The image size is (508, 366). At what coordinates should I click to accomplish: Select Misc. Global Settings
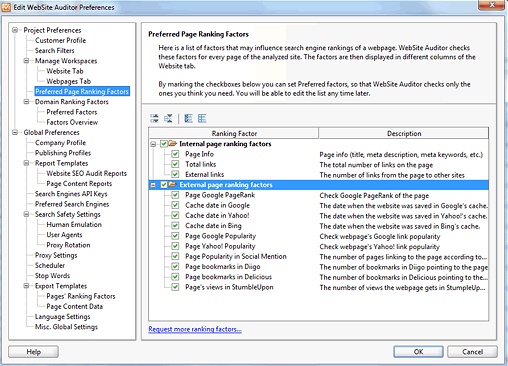(x=66, y=327)
